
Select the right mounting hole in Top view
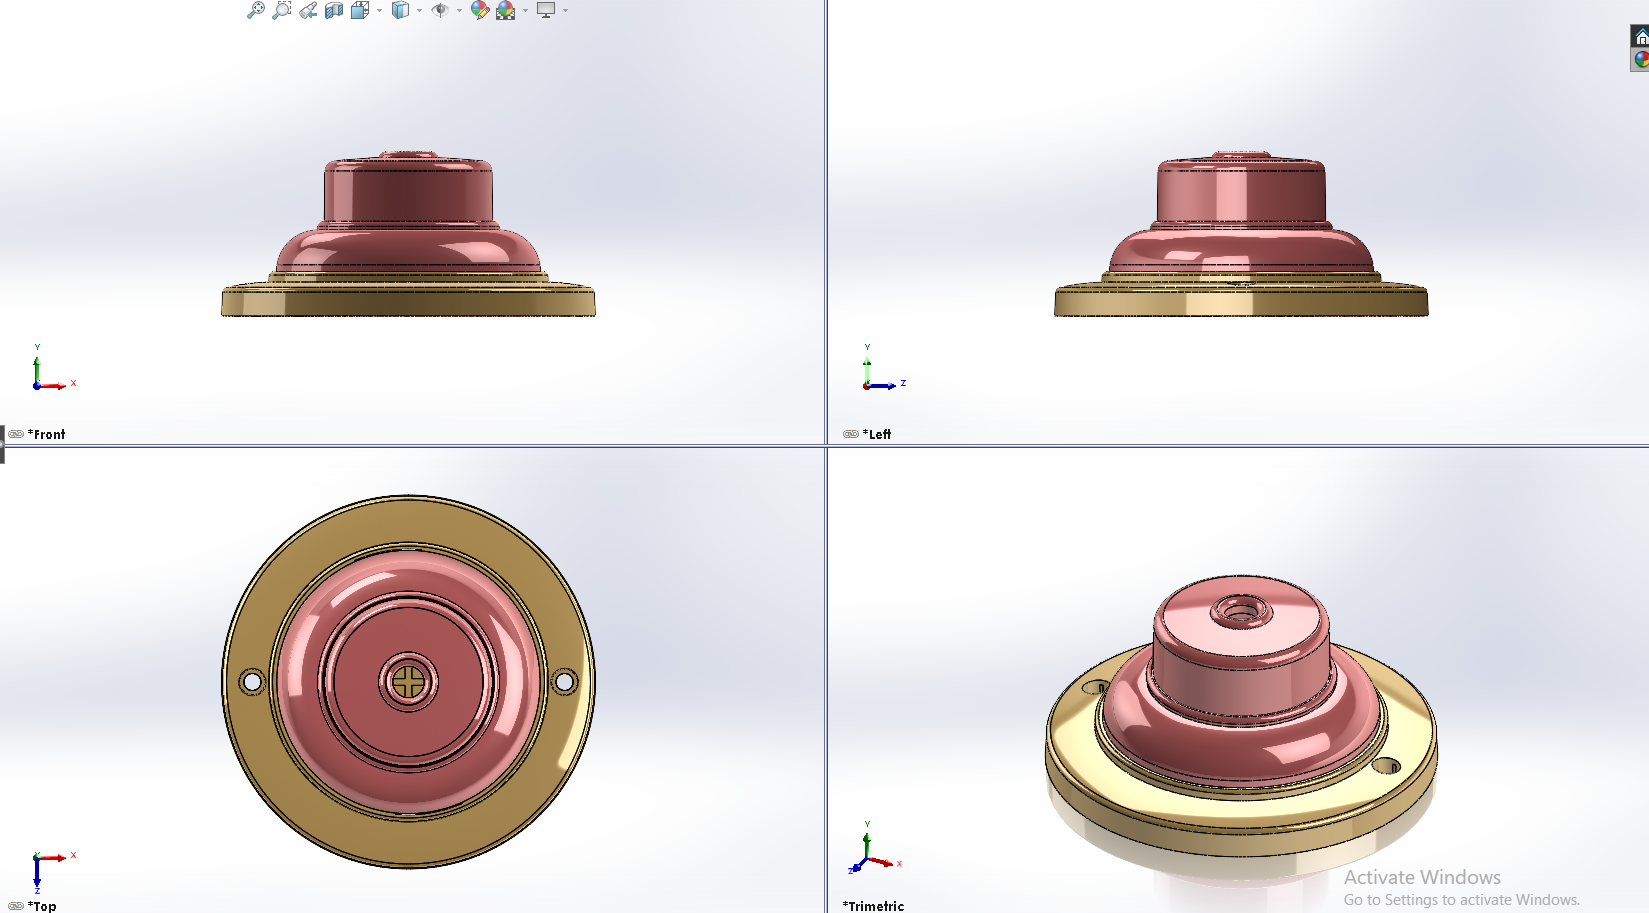pos(564,682)
